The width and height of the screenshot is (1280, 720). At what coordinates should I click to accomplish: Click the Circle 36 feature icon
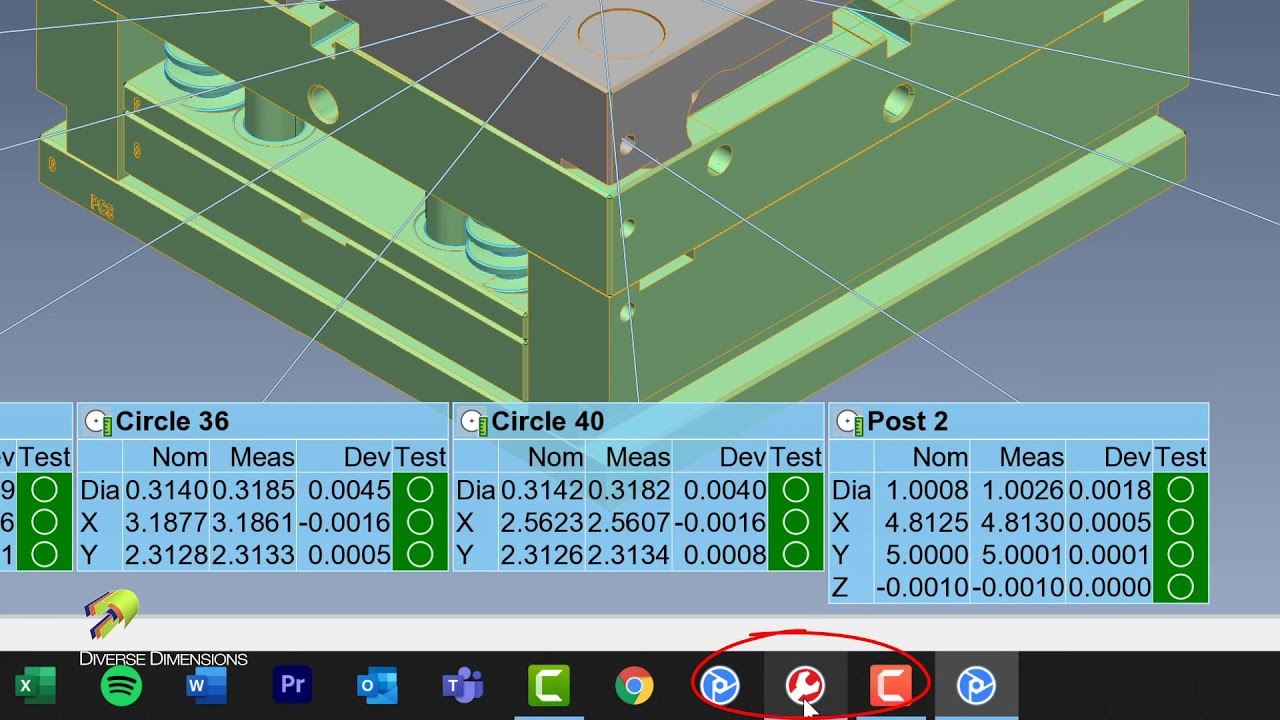click(x=98, y=422)
